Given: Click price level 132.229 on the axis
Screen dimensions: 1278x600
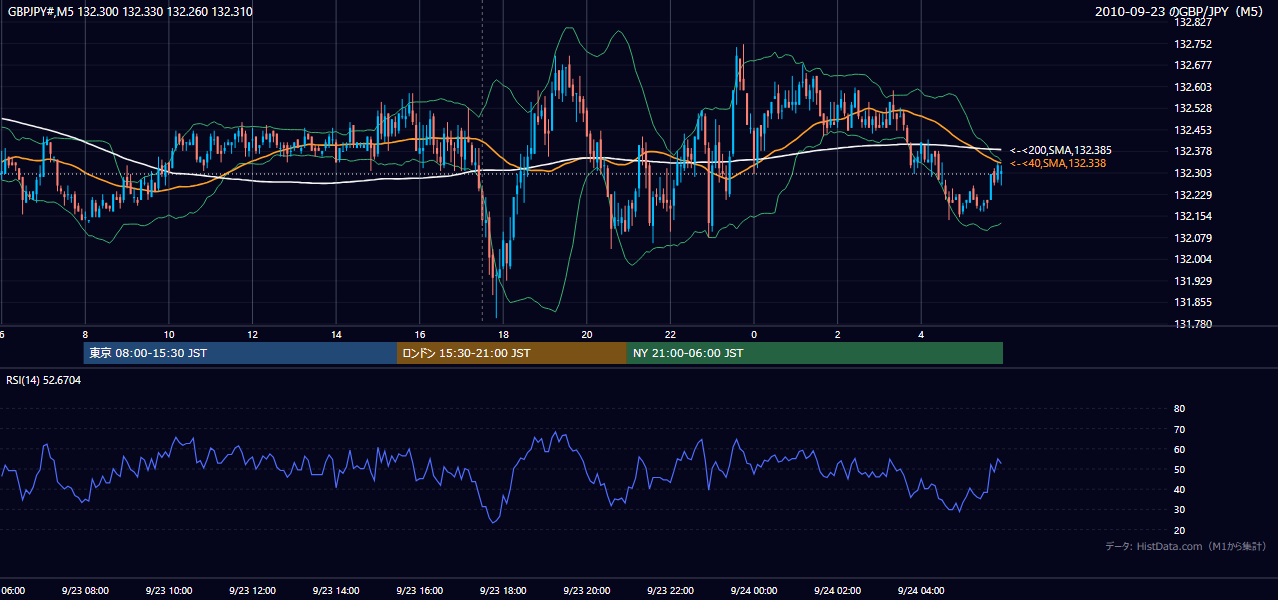Looking at the screenshot, I should [1192, 195].
